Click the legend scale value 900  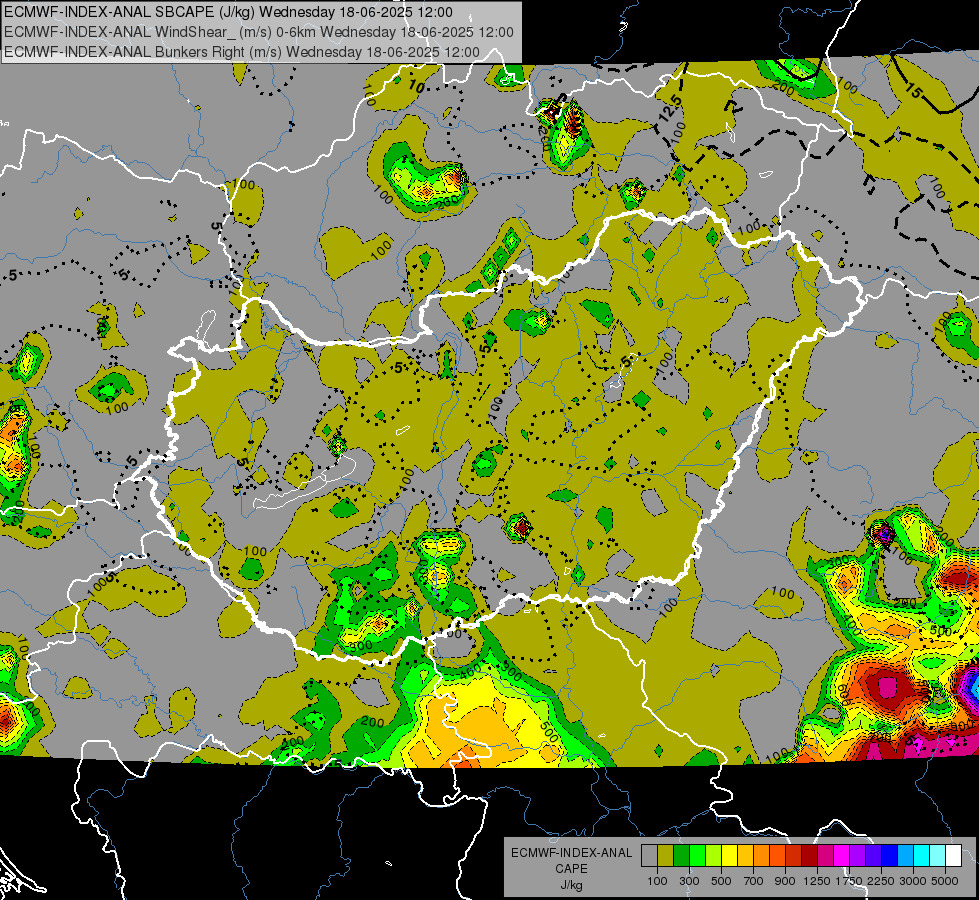(x=785, y=881)
